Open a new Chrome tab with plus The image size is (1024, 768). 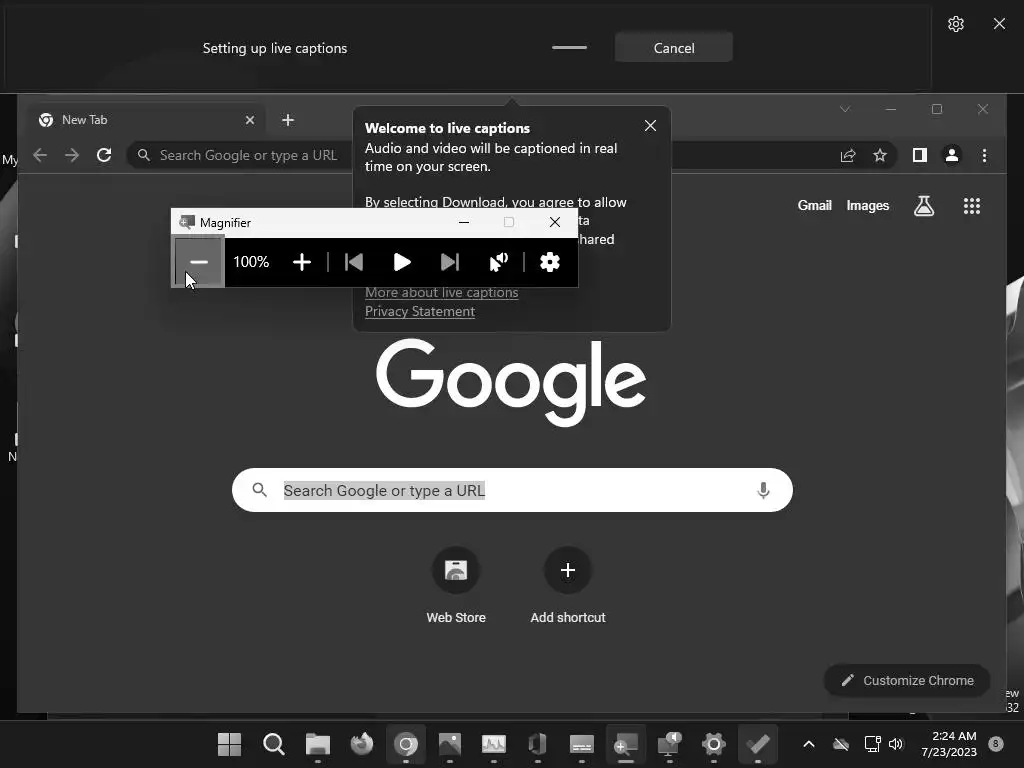(x=288, y=120)
